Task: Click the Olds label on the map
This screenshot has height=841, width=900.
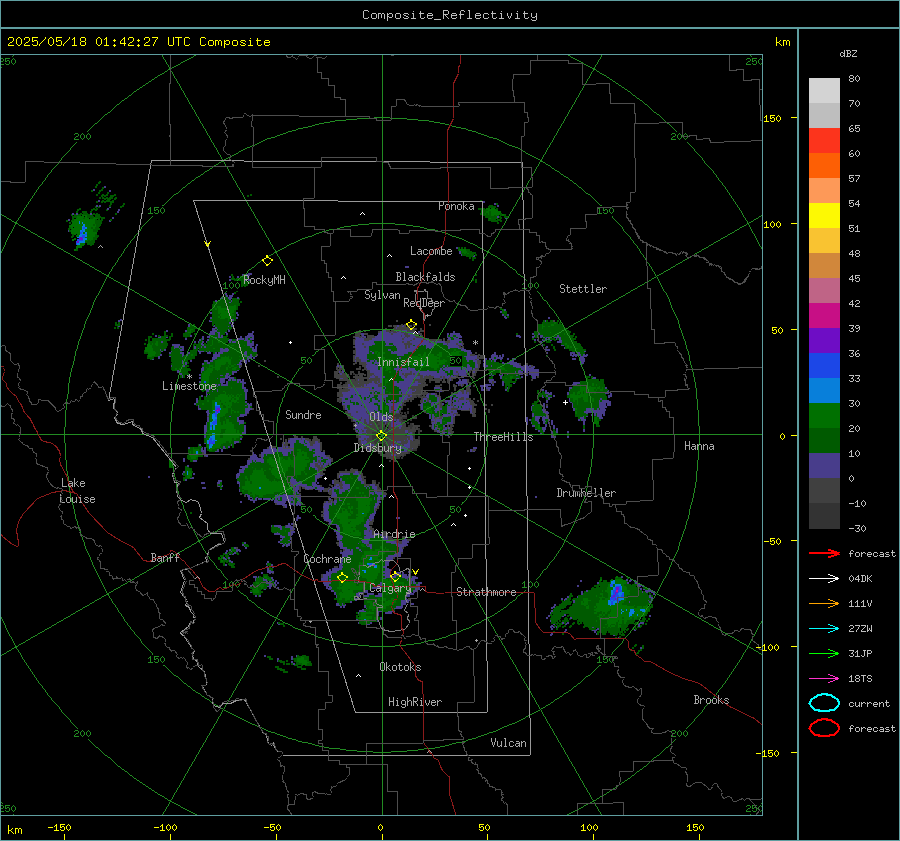Action: (381, 417)
